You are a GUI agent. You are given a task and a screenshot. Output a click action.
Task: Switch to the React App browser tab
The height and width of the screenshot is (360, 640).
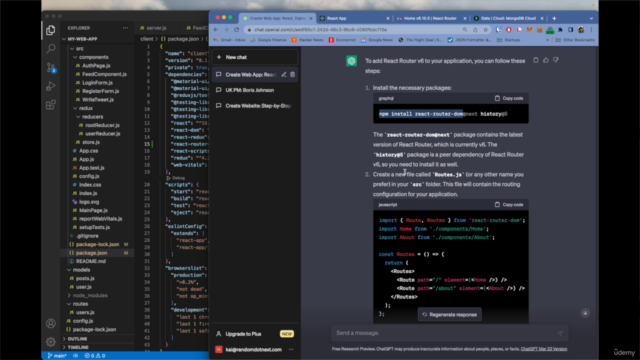pyautogui.click(x=336, y=18)
